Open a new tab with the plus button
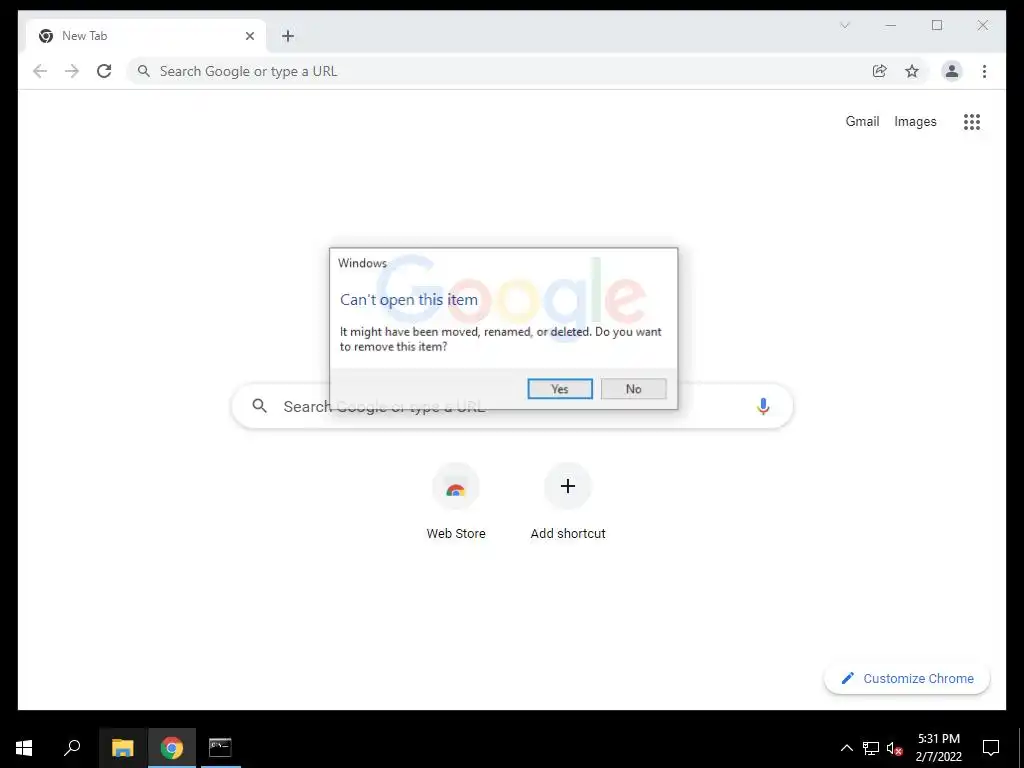This screenshot has height=768, width=1024. pos(288,36)
